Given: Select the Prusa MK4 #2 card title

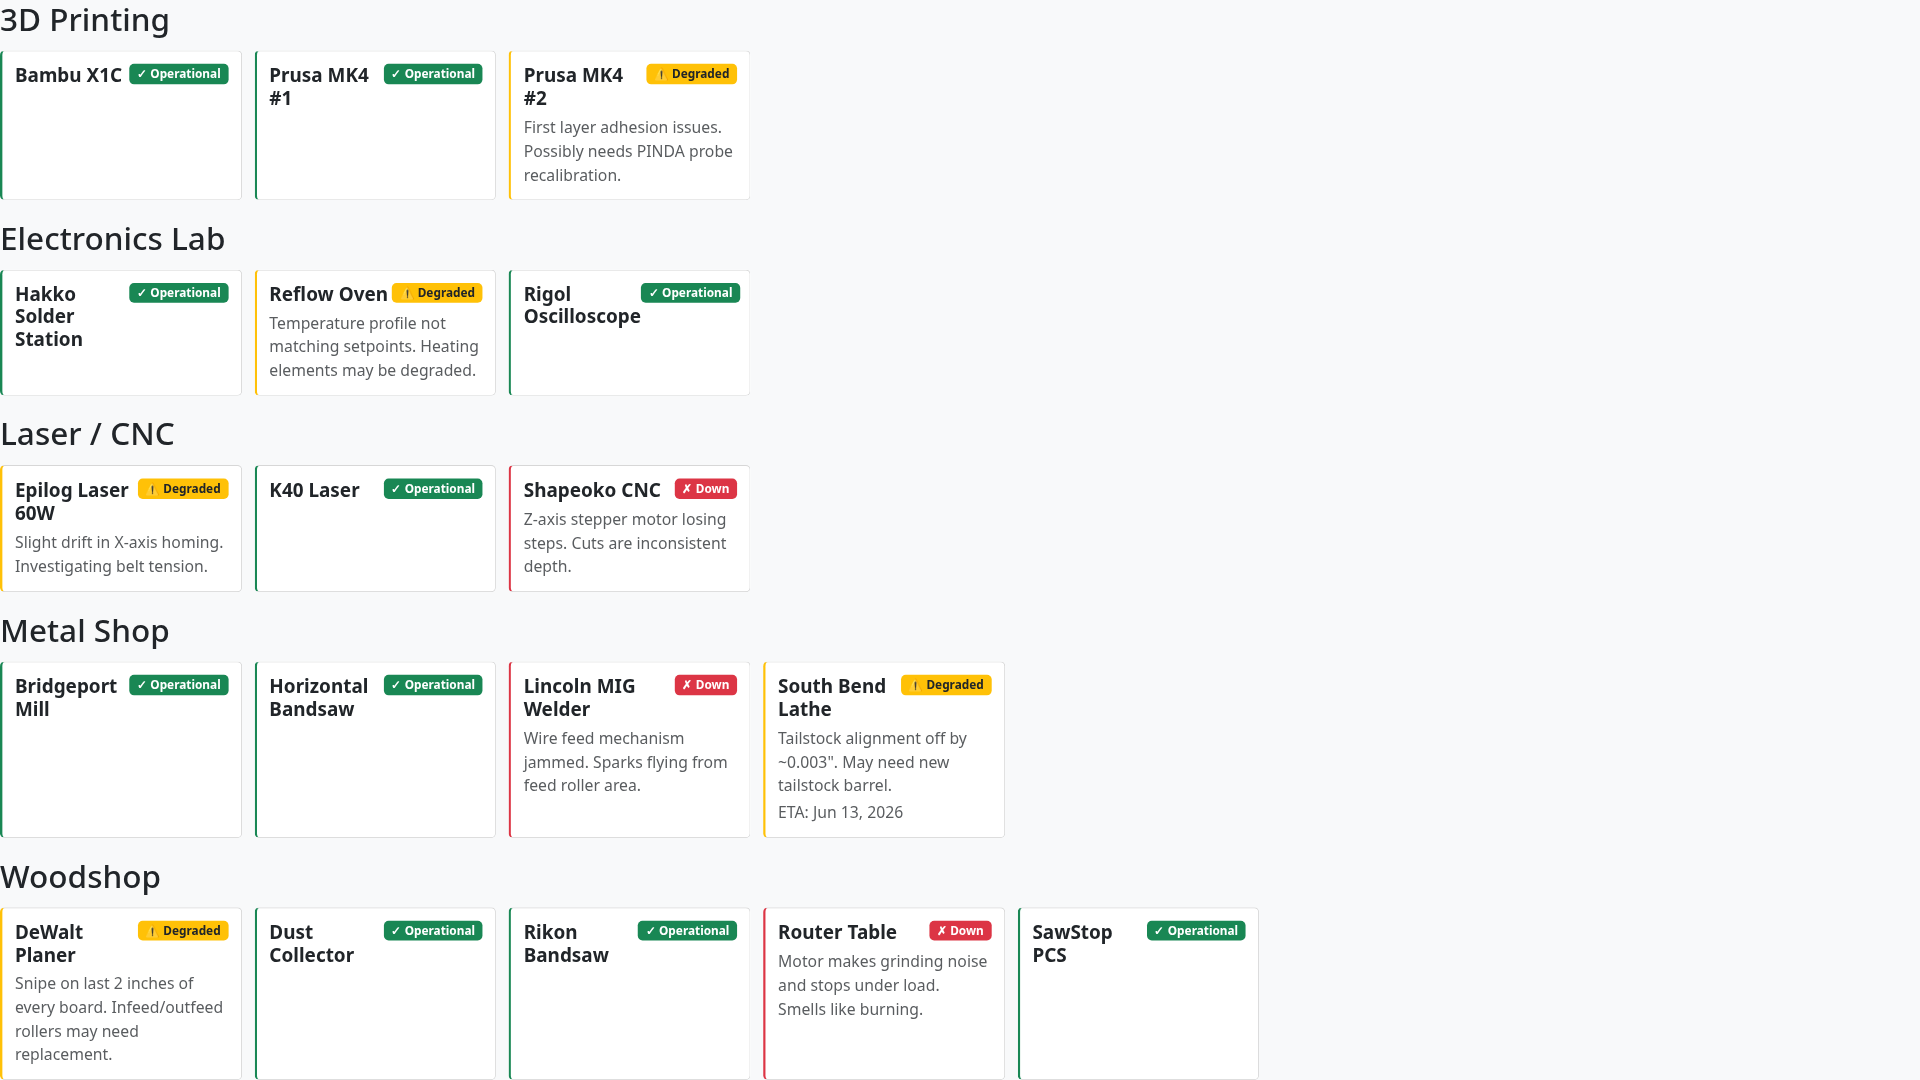Looking at the screenshot, I should tap(573, 86).
